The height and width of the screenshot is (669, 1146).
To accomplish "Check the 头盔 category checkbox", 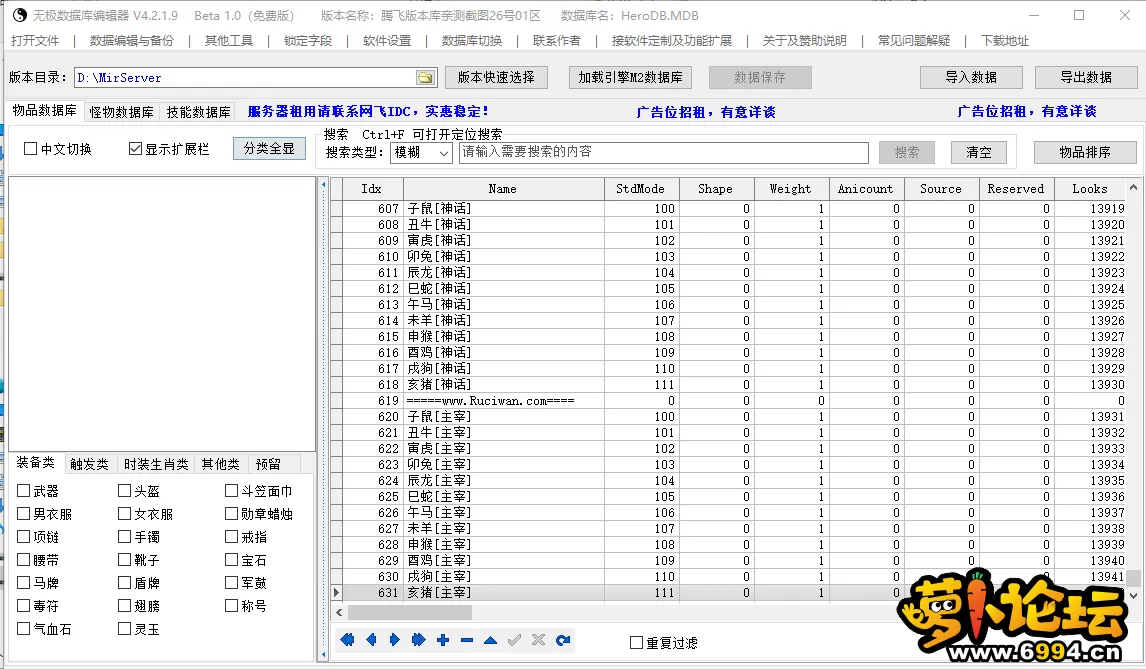I will [x=124, y=491].
